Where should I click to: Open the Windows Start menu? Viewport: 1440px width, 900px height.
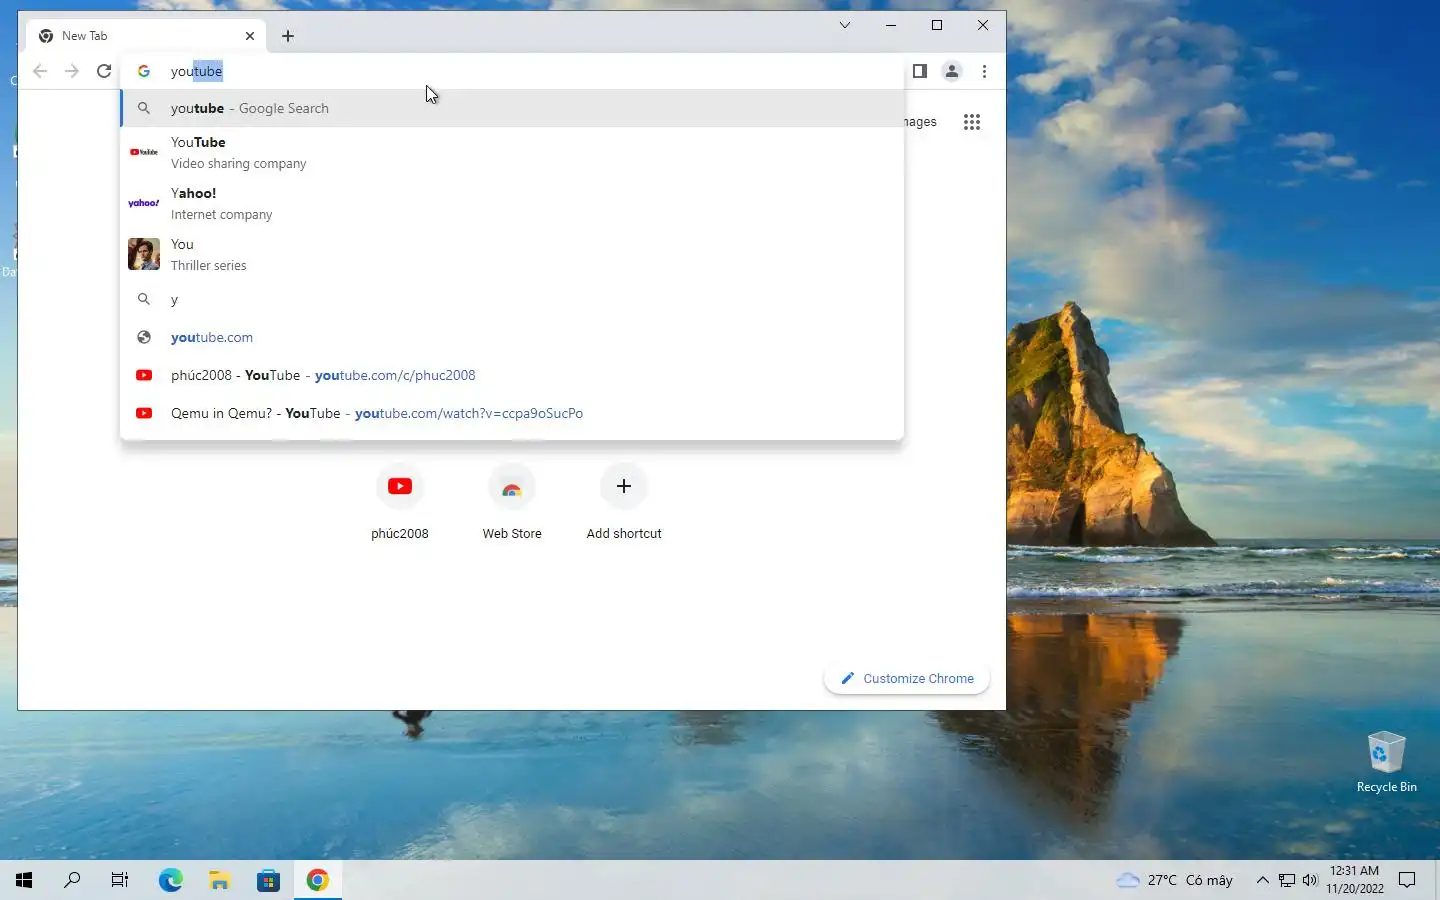tap(24, 880)
